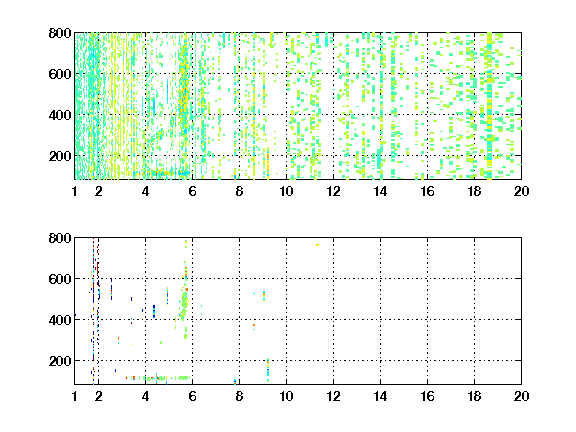
Task: Click the 600 y-axis label of bottom plot
Action: click(x=60, y=279)
